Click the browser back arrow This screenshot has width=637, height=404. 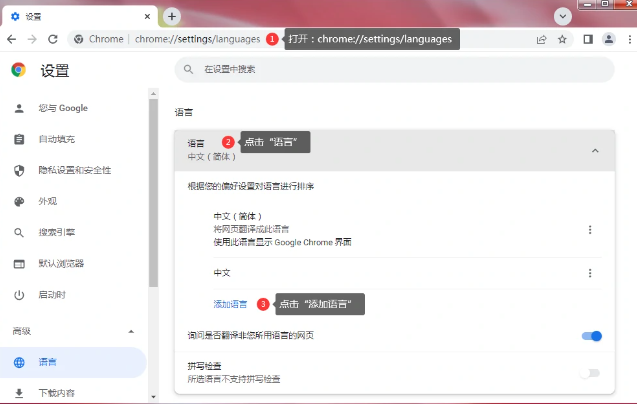11,39
